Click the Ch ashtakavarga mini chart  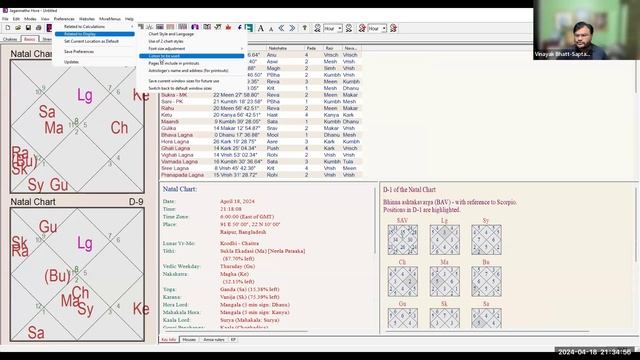(402, 282)
